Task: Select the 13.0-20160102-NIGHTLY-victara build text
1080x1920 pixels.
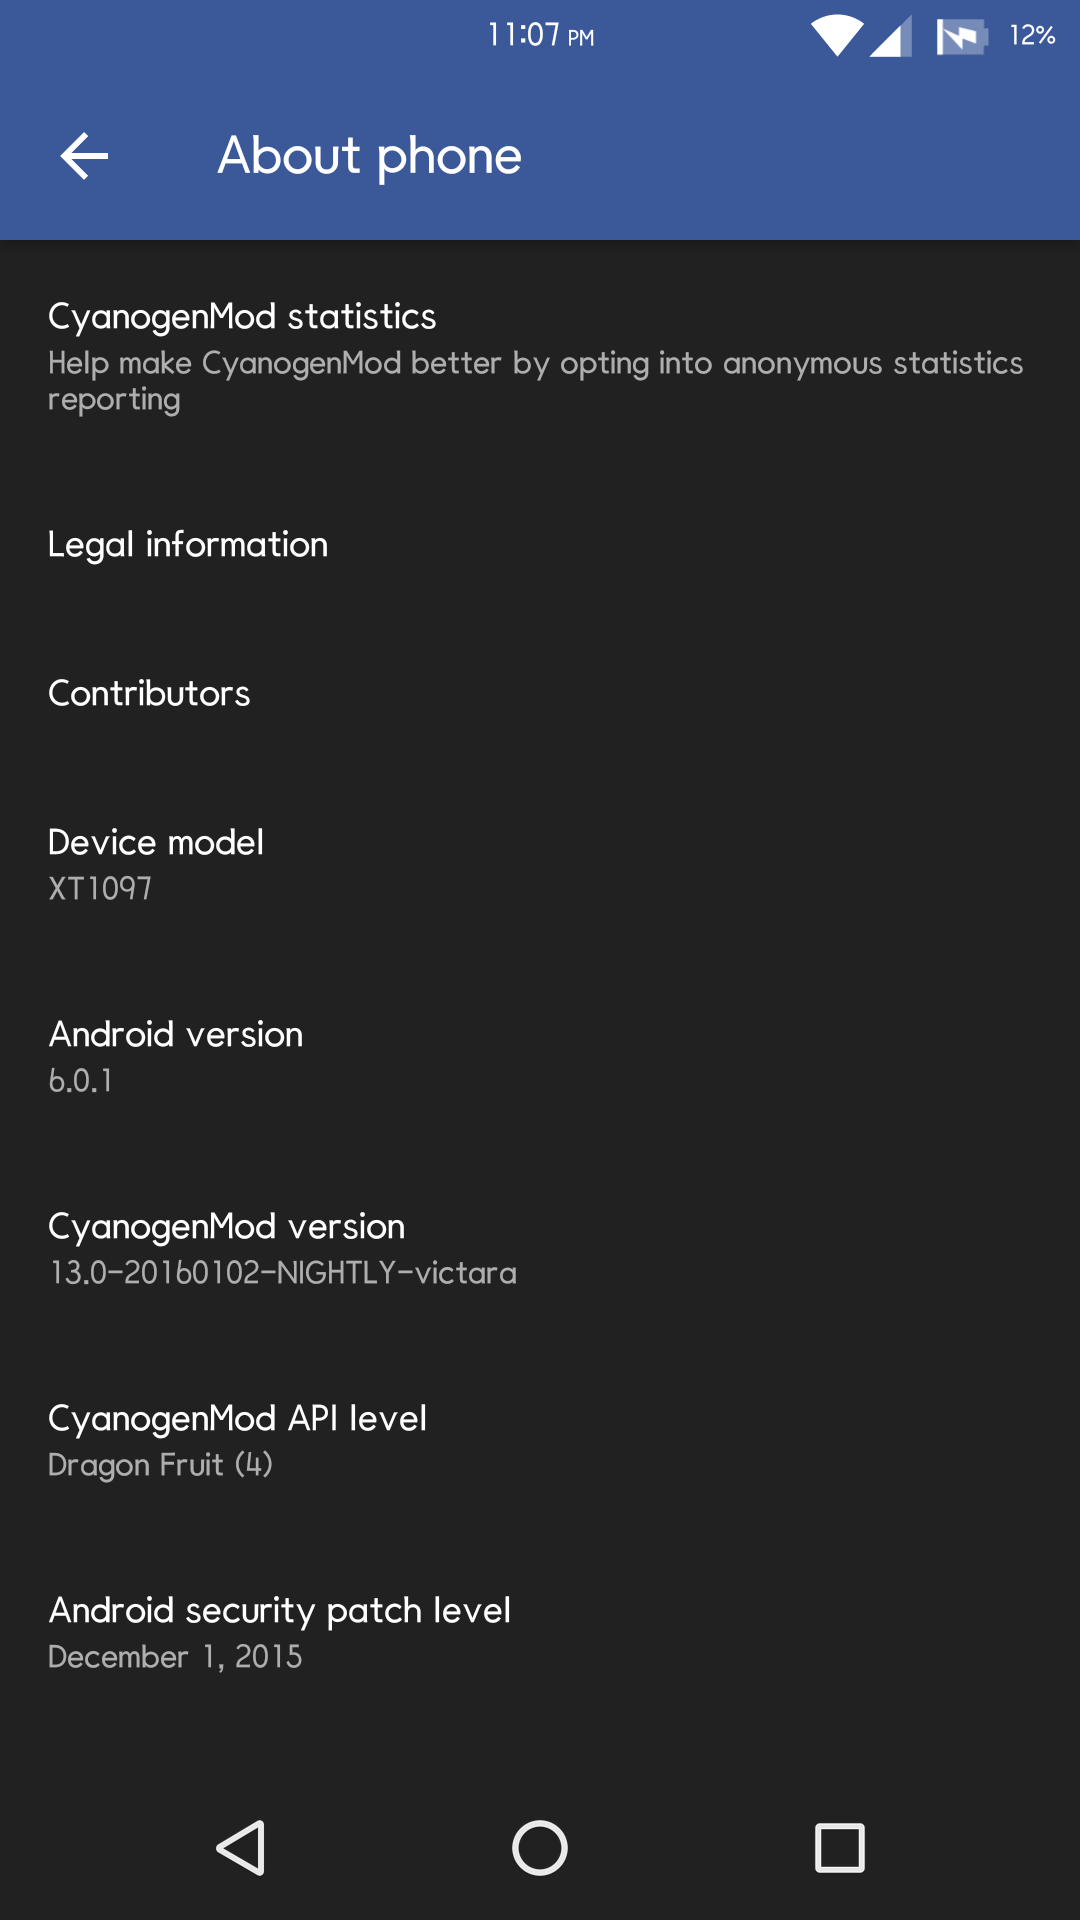Action: (x=283, y=1273)
